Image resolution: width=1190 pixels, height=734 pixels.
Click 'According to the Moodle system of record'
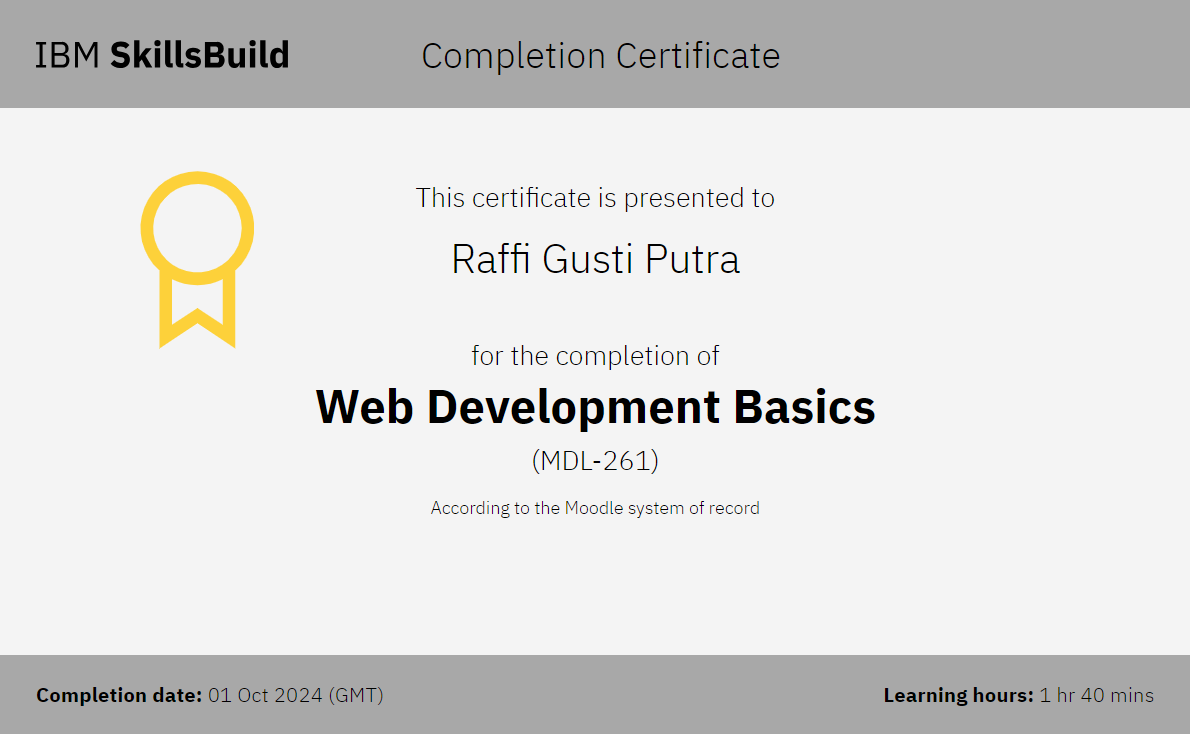point(595,508)
